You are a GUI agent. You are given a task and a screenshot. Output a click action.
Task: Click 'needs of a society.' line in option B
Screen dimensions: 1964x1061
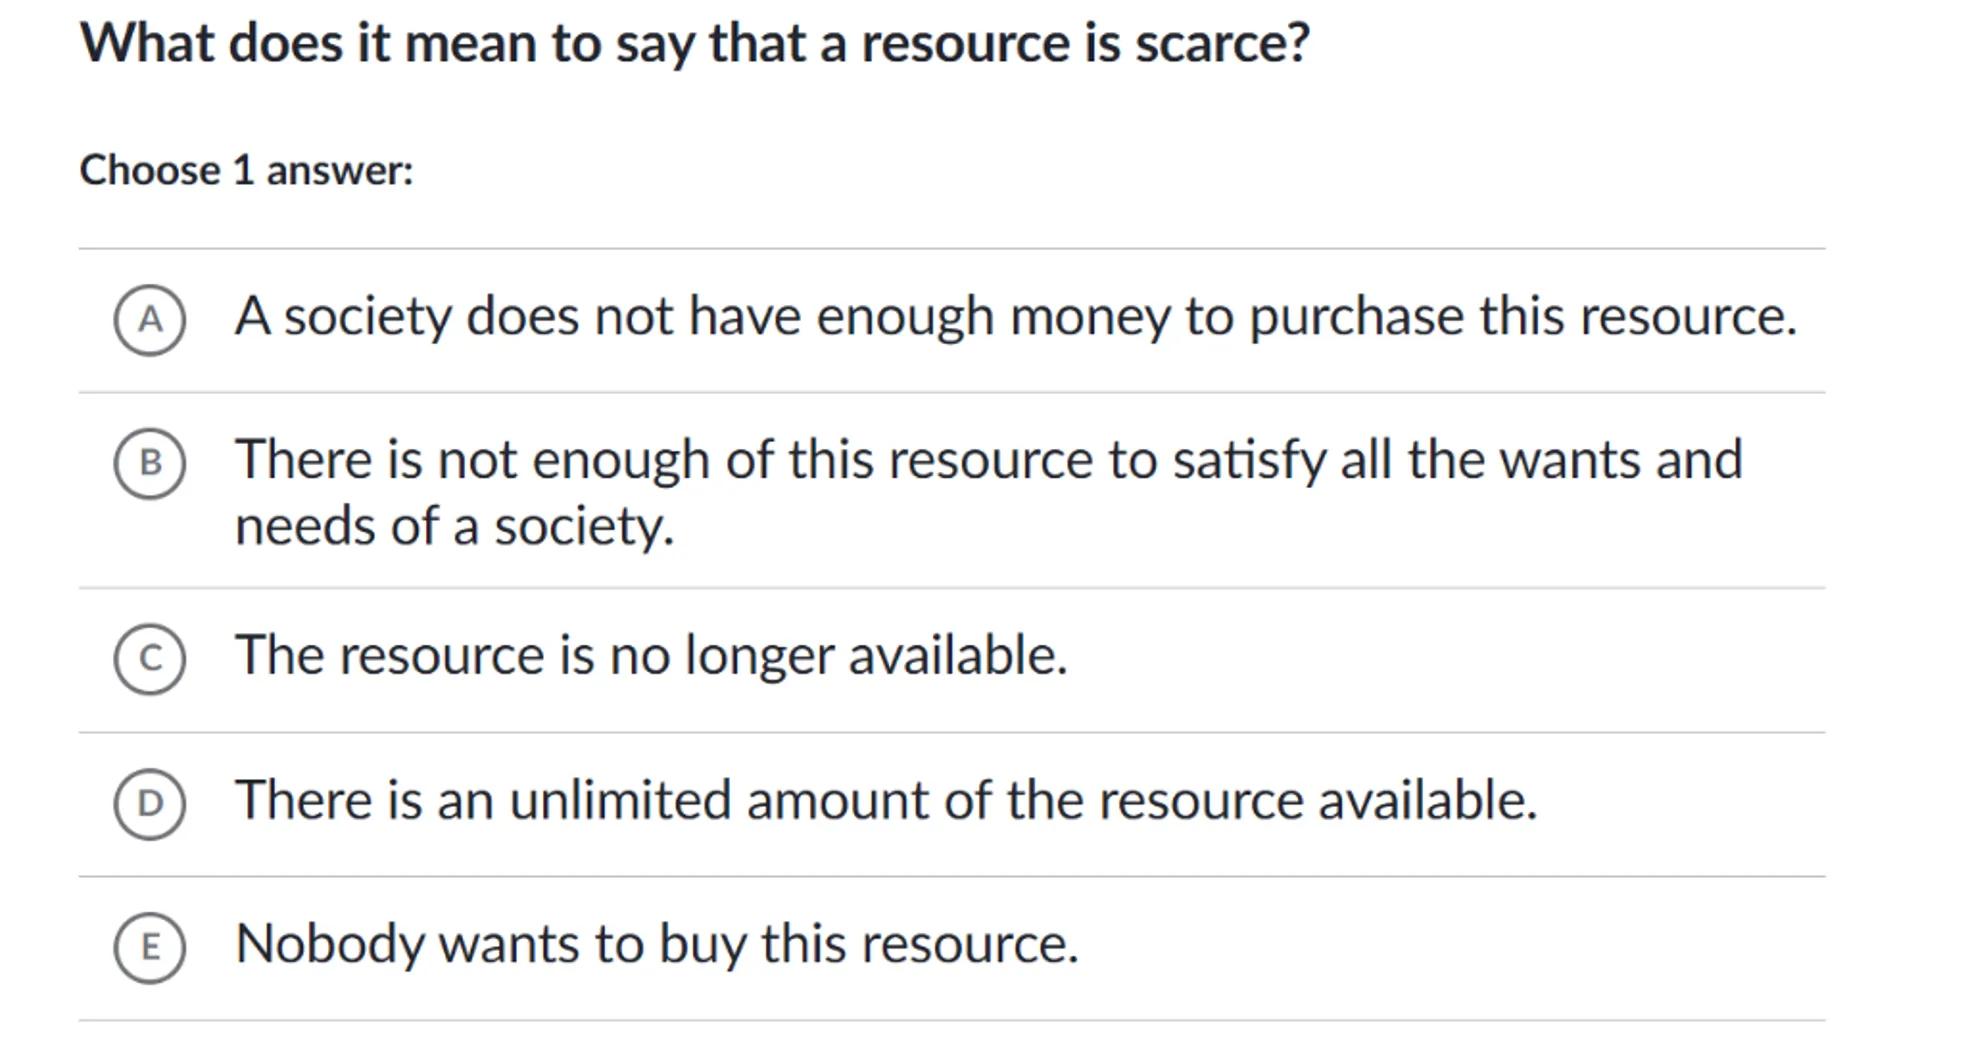point(454,527)
